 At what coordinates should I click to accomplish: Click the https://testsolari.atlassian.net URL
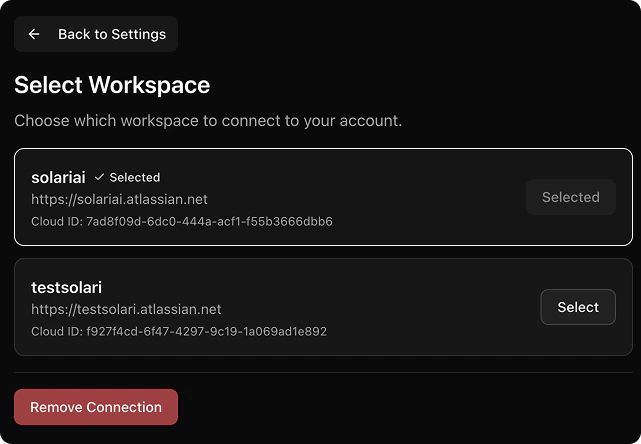point(126,309)
